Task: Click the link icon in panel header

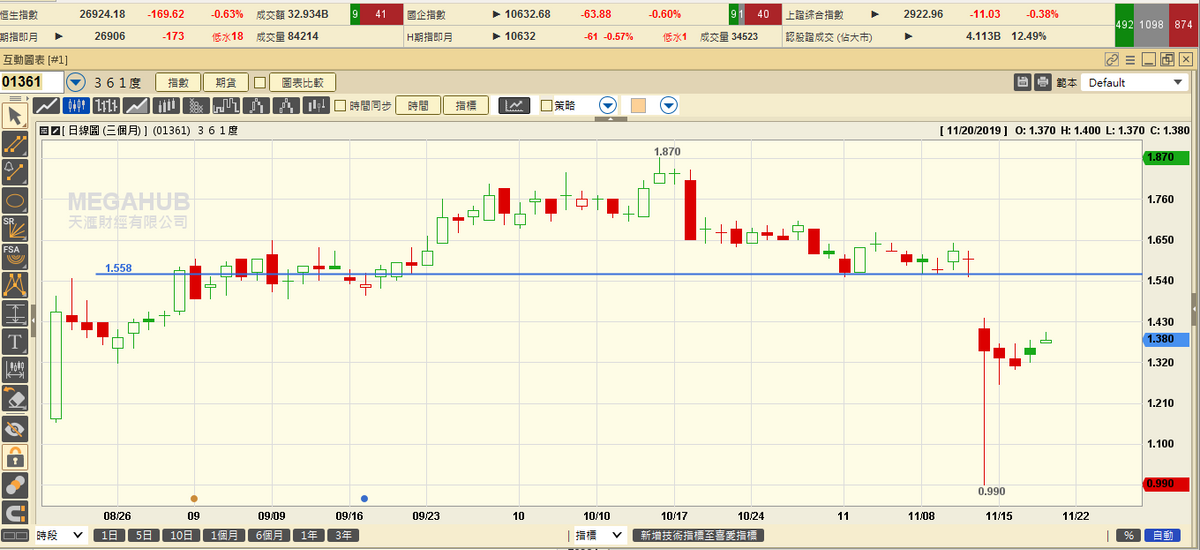Action: [x=1111, y=60]
